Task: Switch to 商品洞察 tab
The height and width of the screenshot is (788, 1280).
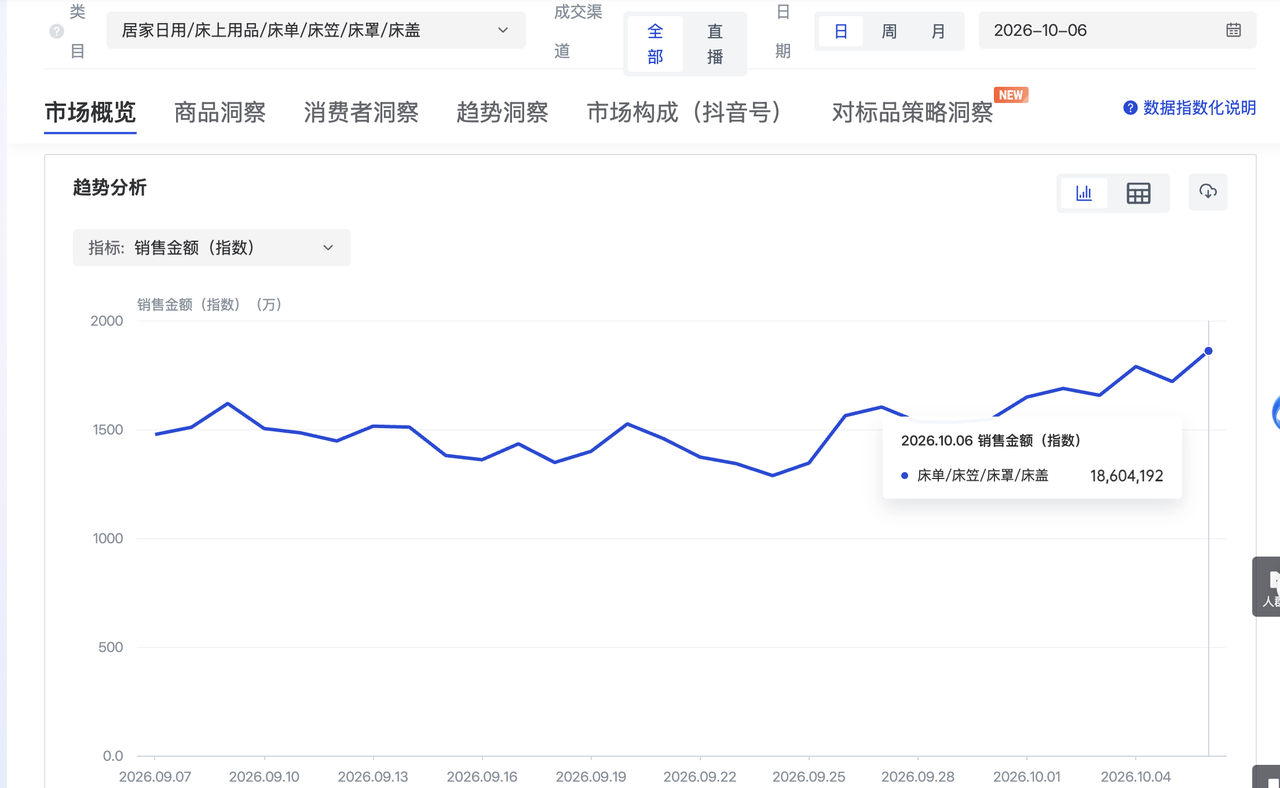Action: [x=220, y=113]
